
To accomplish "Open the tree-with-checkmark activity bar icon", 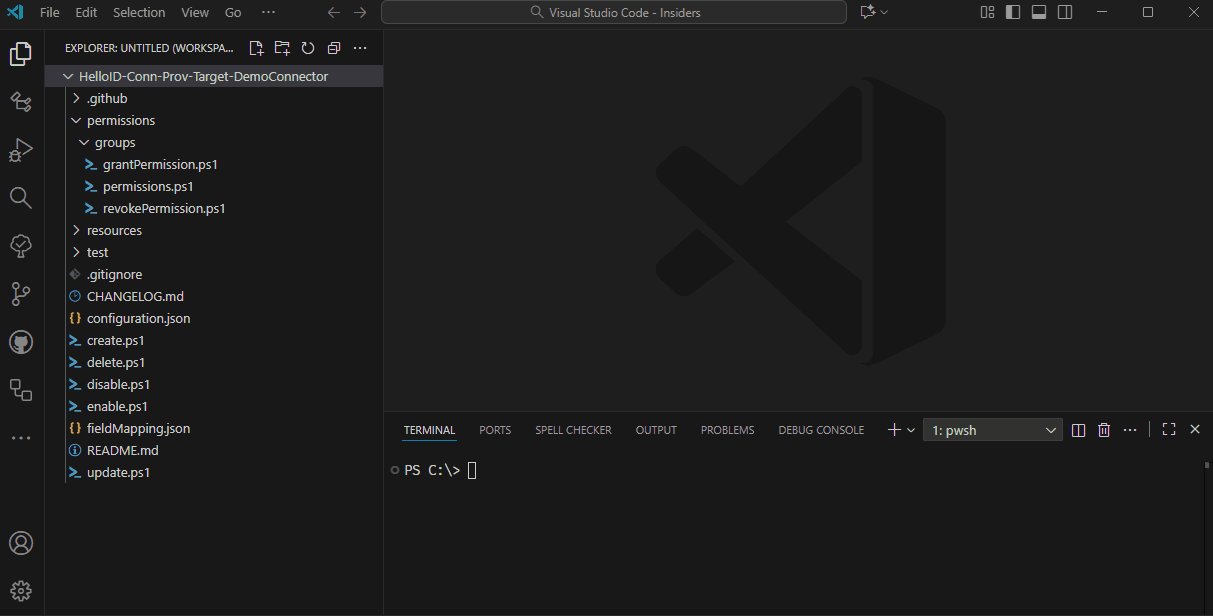I will (21, 245).
